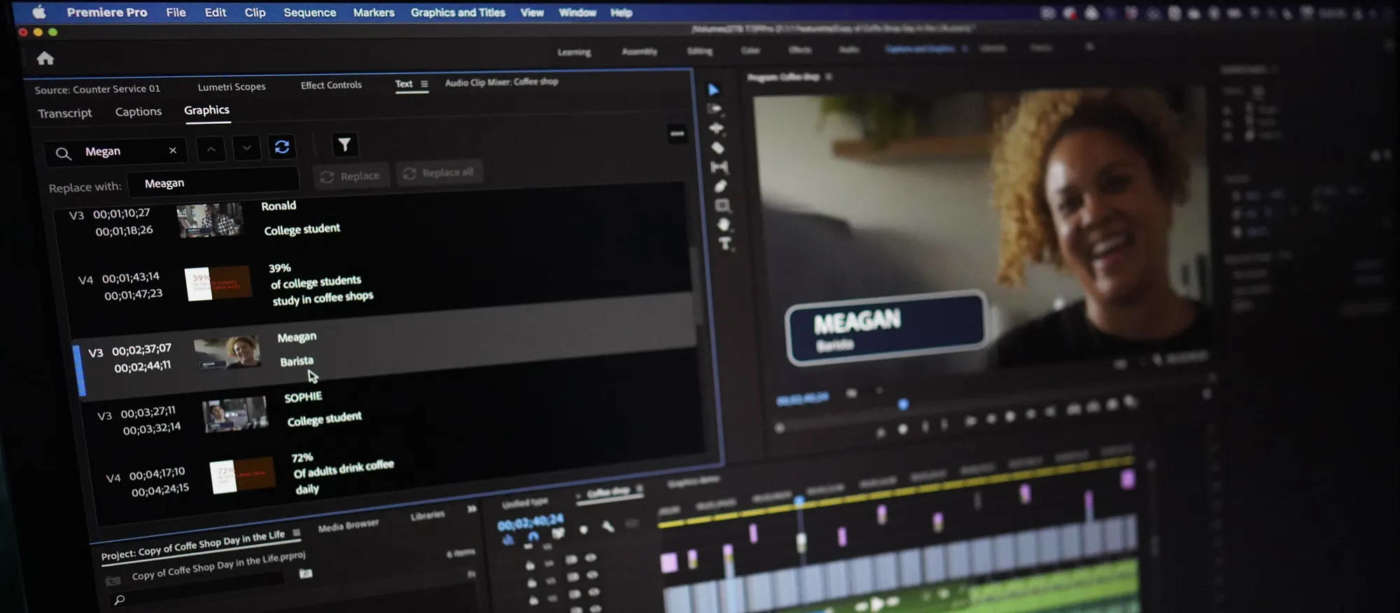Click the Home icon
1400x613 pixels.
coord(45,58)
